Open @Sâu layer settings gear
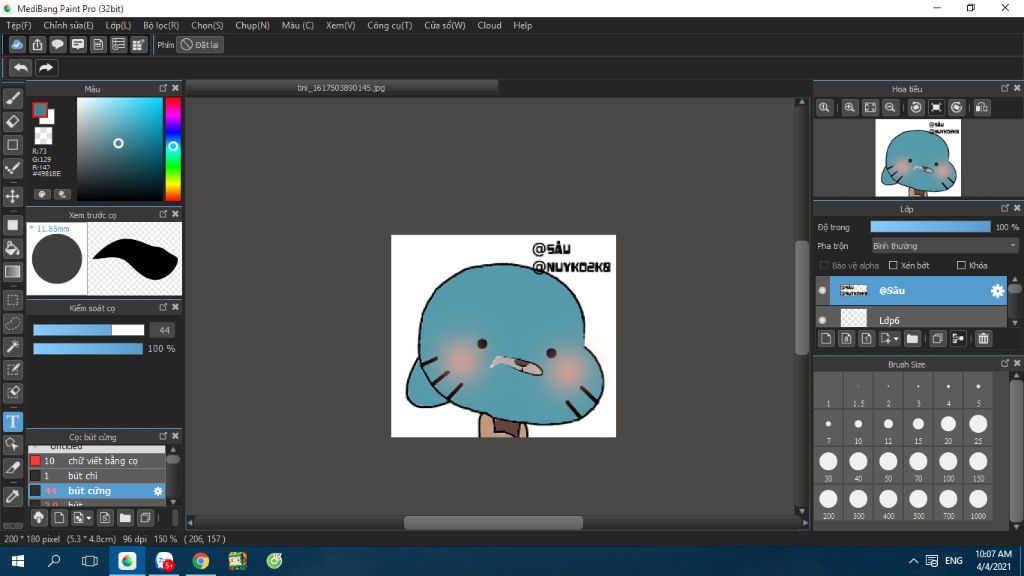The width and height of the screenshot is (1024, 576). tap(997, 291)
